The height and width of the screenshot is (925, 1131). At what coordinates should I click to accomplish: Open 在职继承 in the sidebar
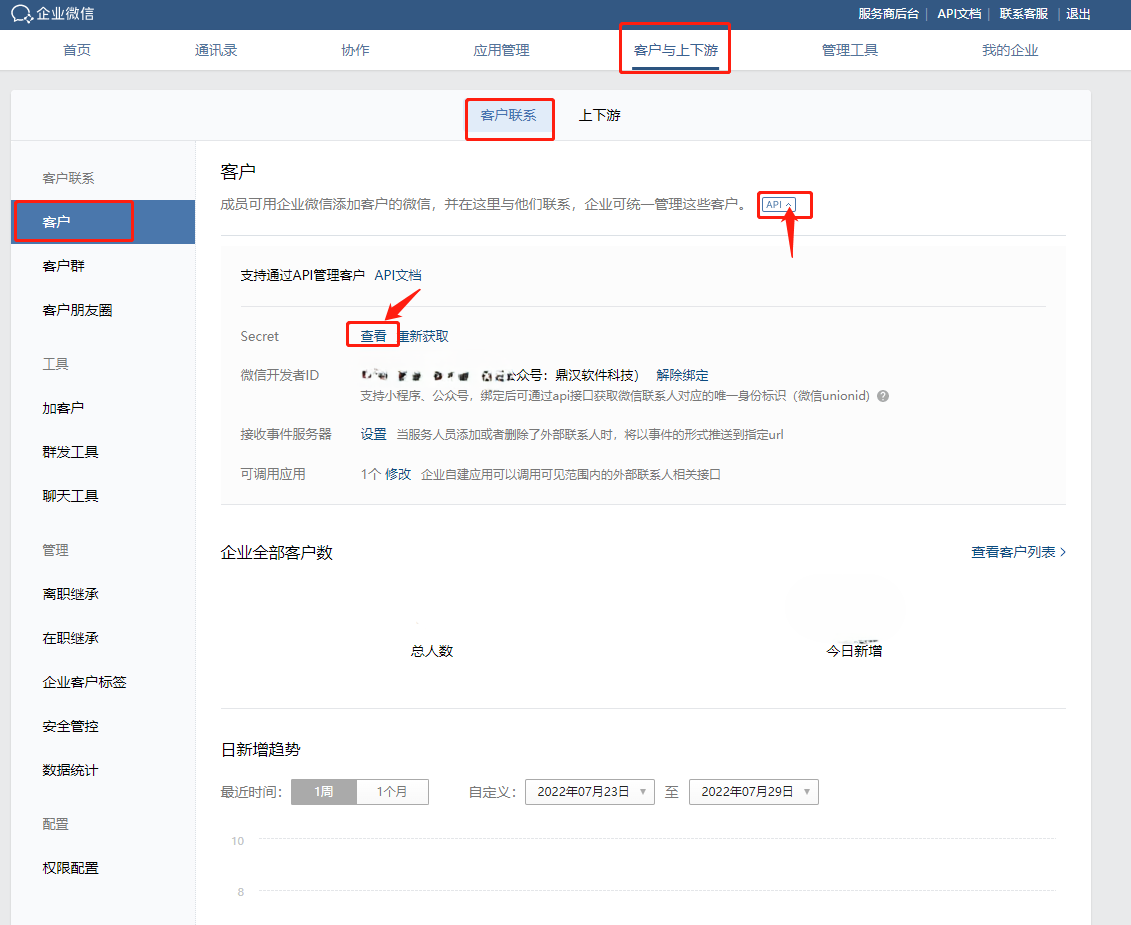(71, 639)
